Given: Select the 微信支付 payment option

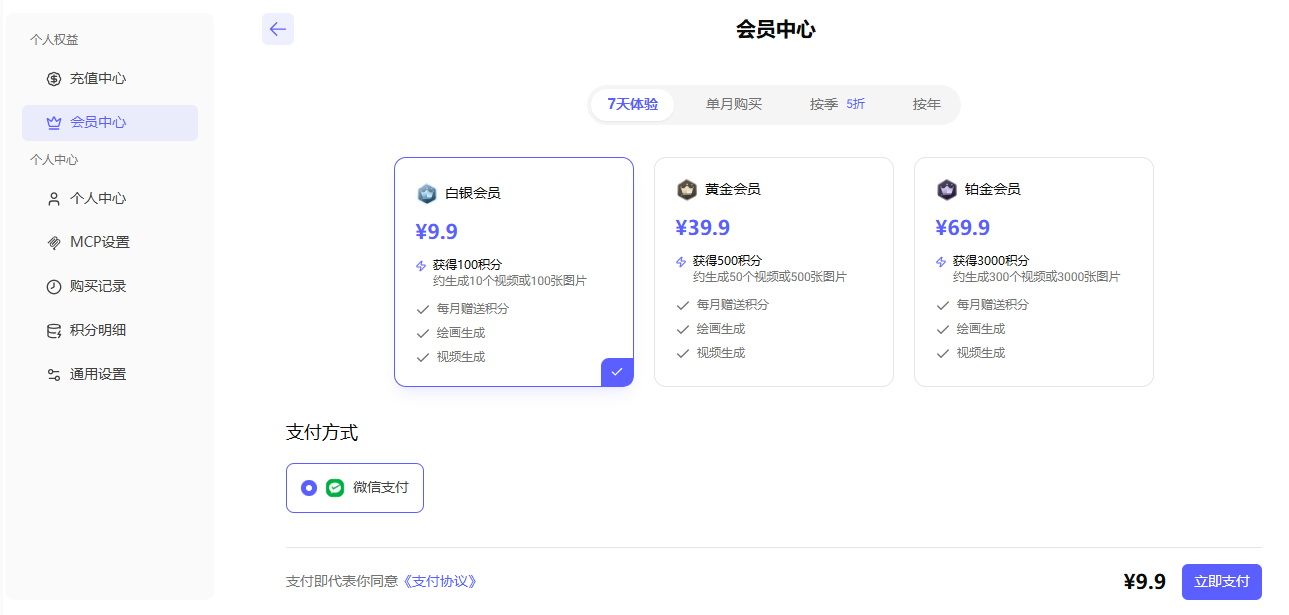Looking at the screenshot, I should (x=354, y=488).
